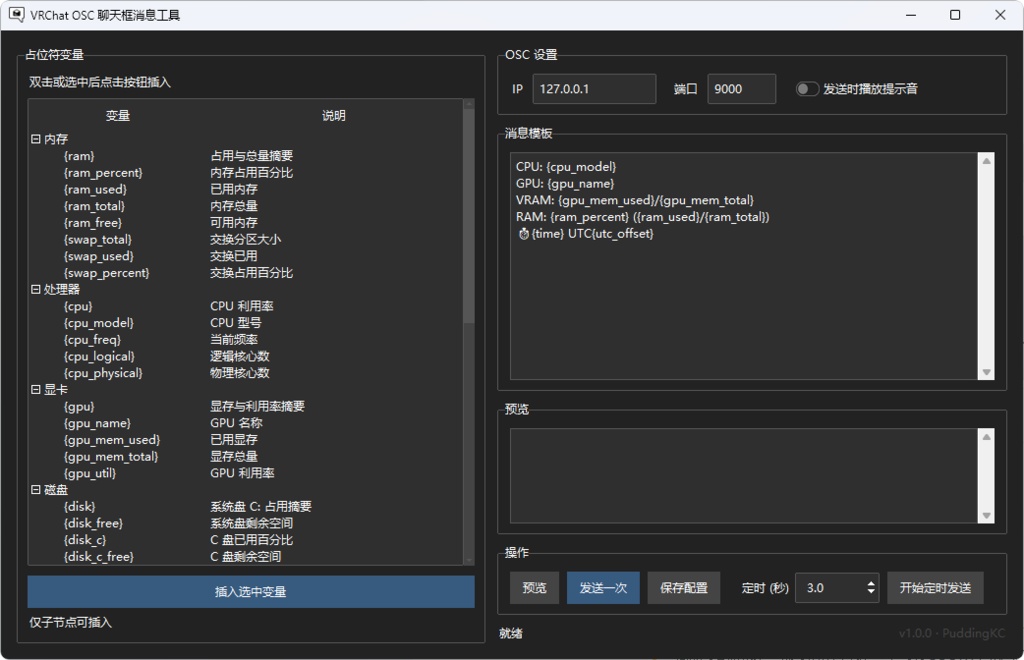Save settings with 保存配置 button
This screenshot has height=660, width=1024.
683,587
